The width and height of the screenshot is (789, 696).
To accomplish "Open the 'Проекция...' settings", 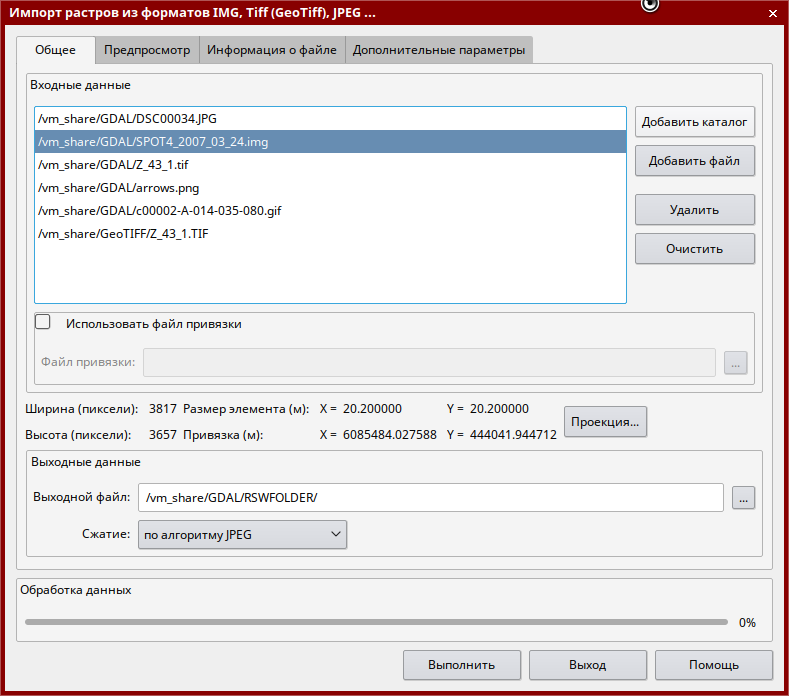I will click(x=606, y=422).
